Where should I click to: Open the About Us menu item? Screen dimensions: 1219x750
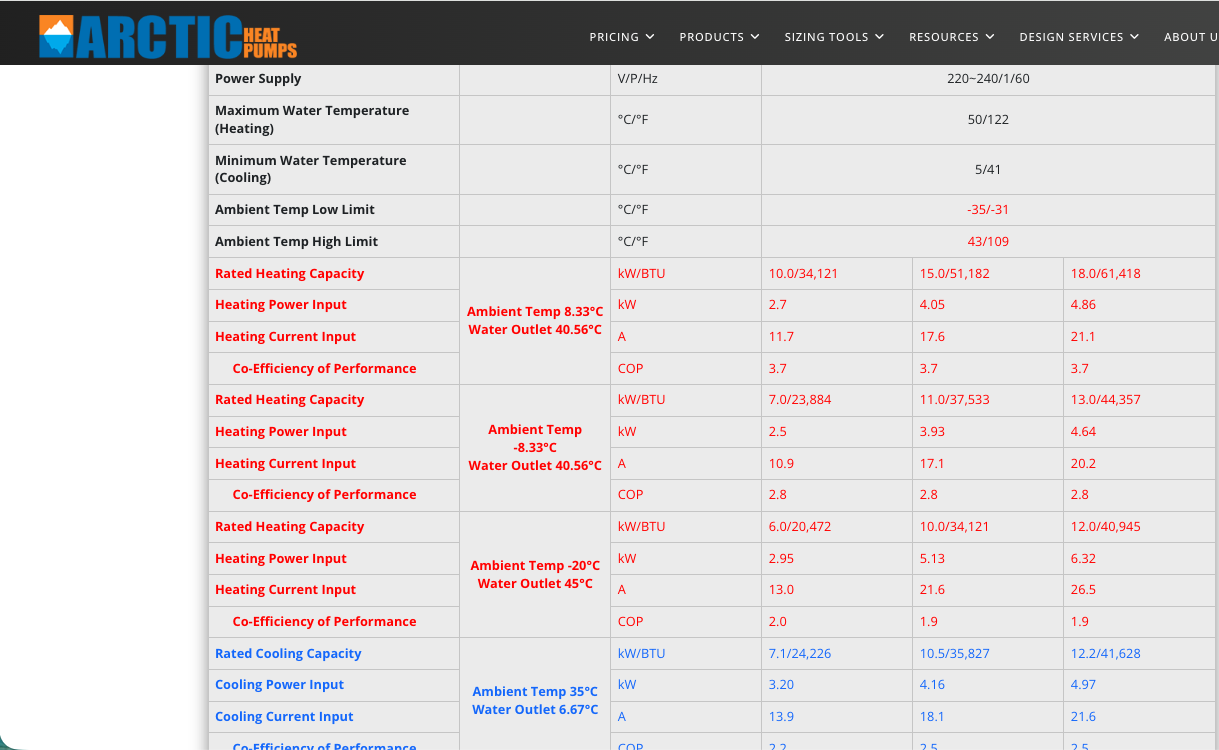[x=1191, y=37]
